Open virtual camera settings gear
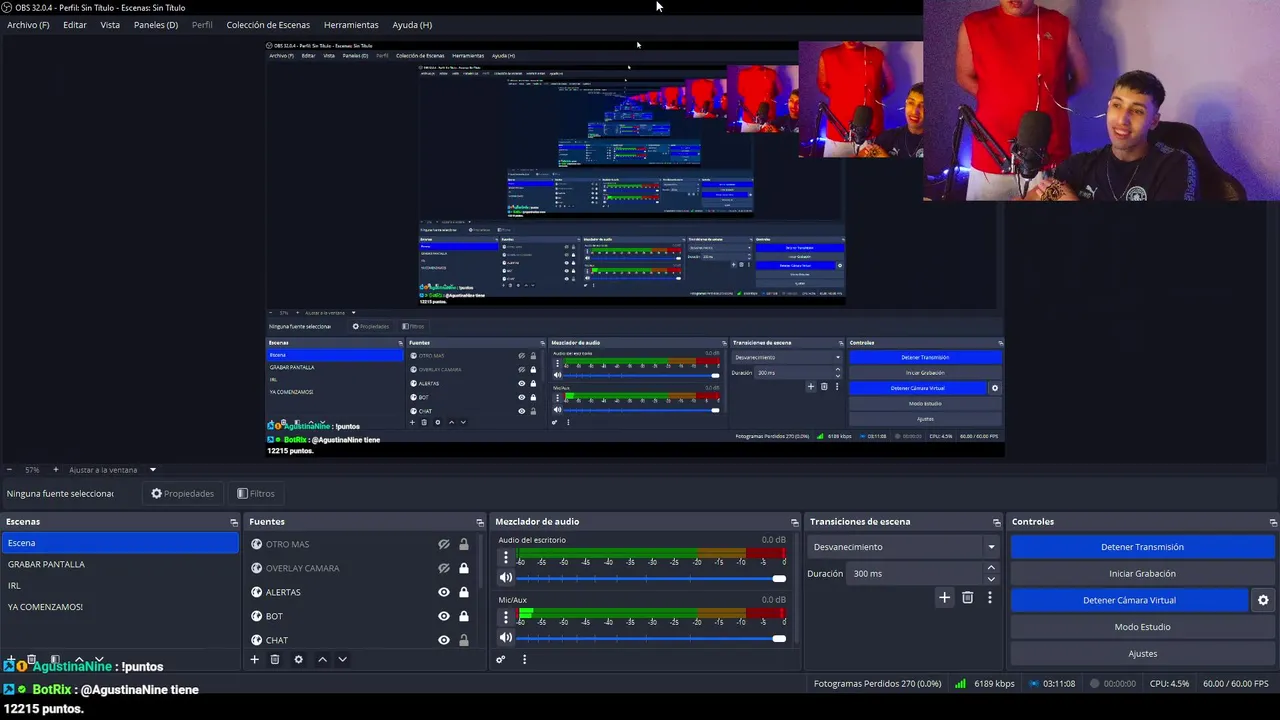 [x=1263, y=600]
